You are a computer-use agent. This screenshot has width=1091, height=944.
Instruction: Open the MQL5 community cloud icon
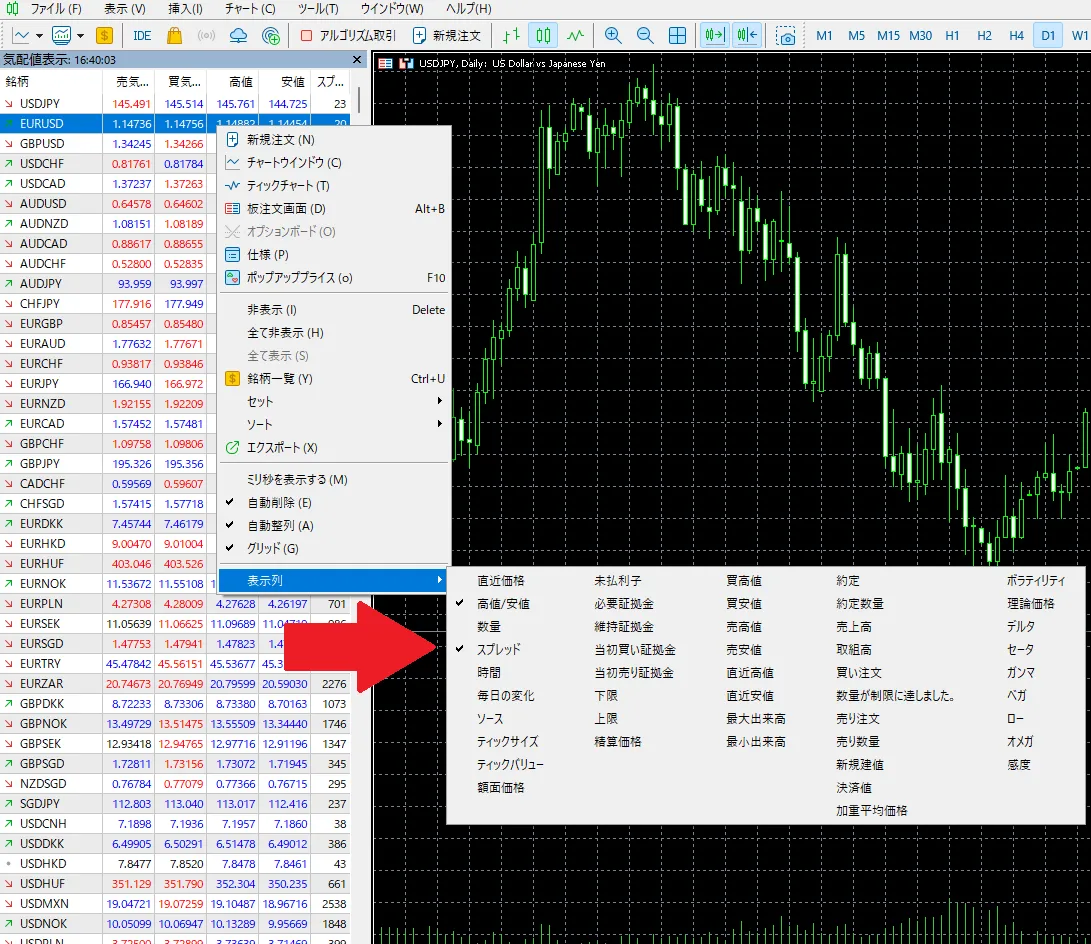pos(238,35)
